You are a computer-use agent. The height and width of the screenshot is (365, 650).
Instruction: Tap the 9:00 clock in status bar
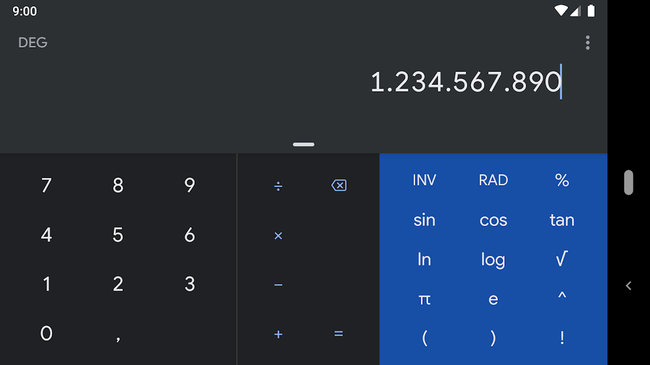click(x=24, y=11)
